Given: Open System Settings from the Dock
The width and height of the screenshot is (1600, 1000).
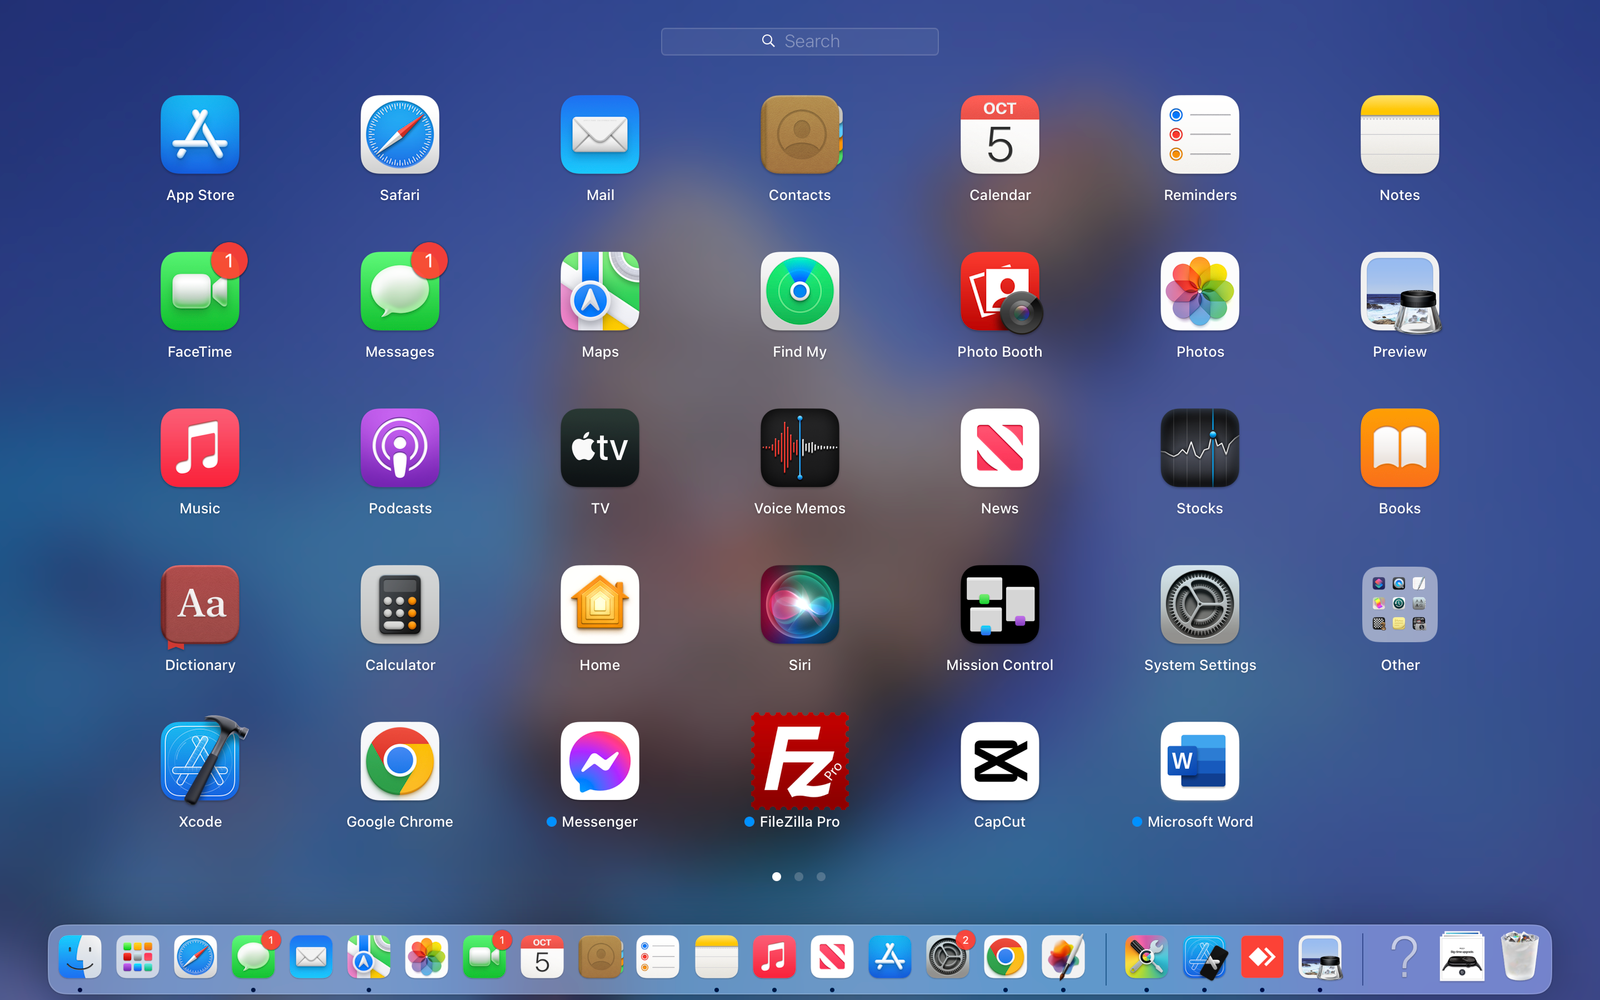Looking at the screenshot, I should point(948,958).
